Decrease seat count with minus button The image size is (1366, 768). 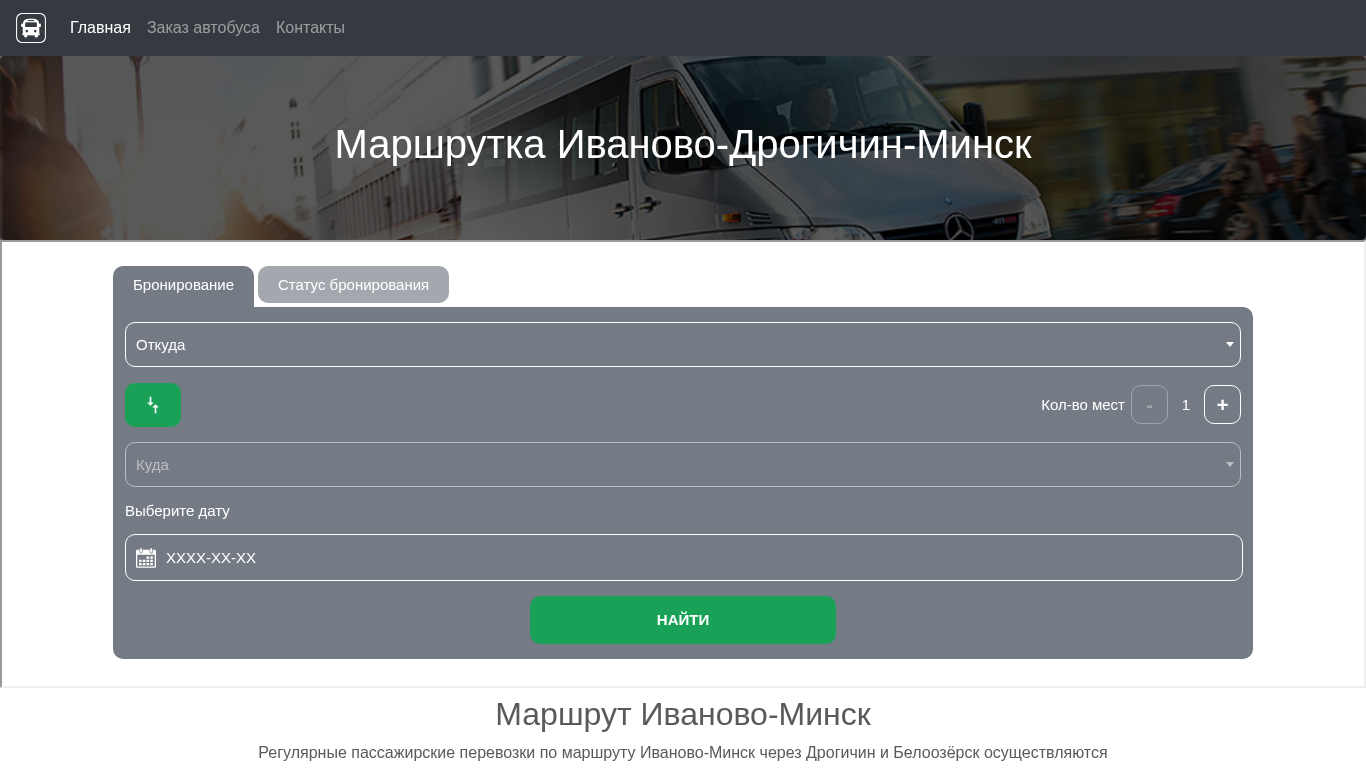pos(1149,405)
